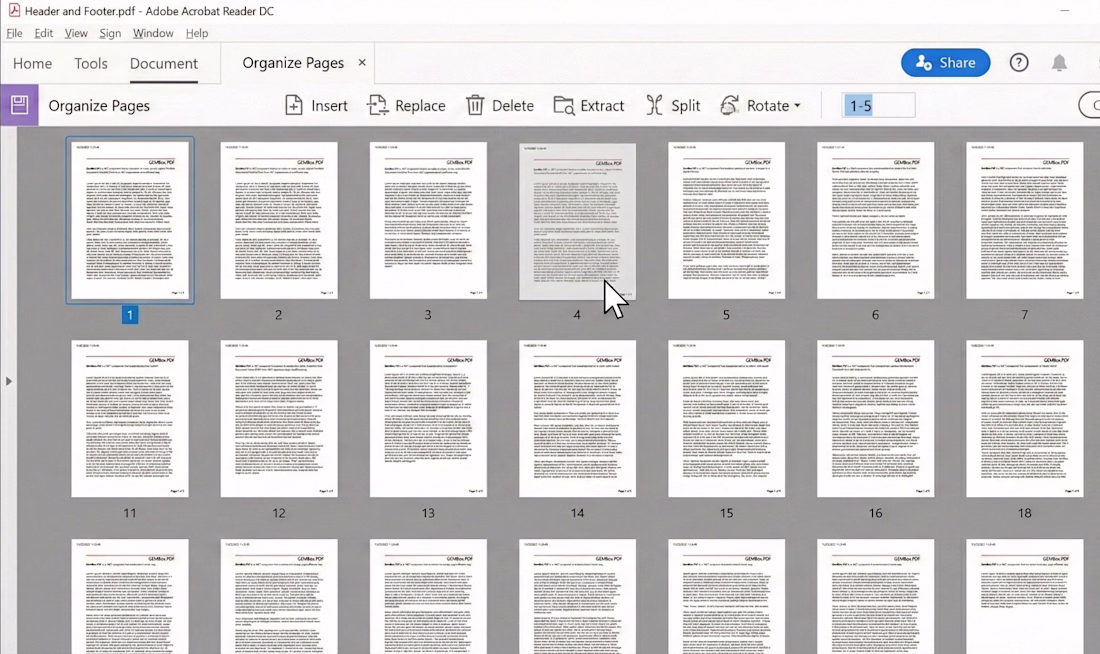Image resolution: width=1100 pixels, height=654 pixels.
Task: Click the blue Share button
Action: [x=945, y=62]
